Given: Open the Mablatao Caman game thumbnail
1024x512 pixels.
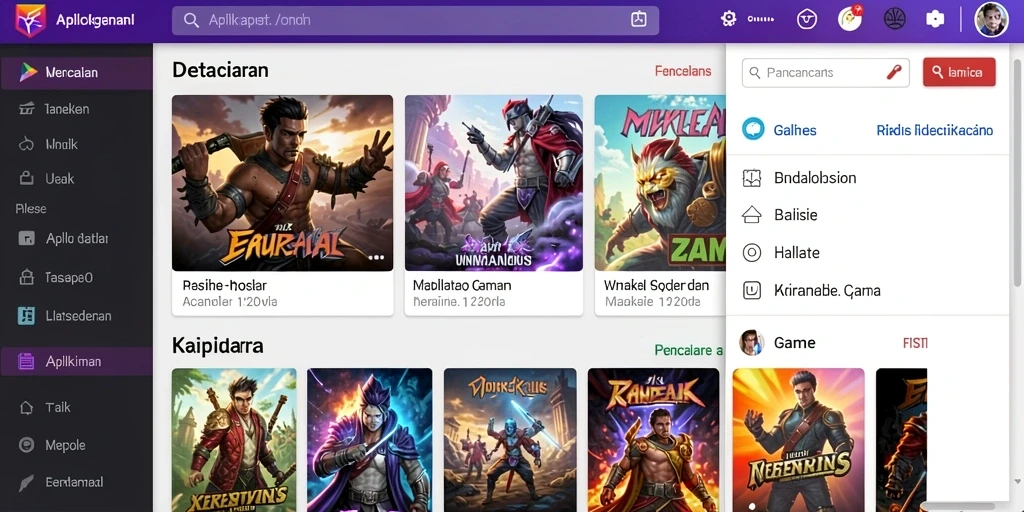Looking at the screenshot, I should pos(494,183).
